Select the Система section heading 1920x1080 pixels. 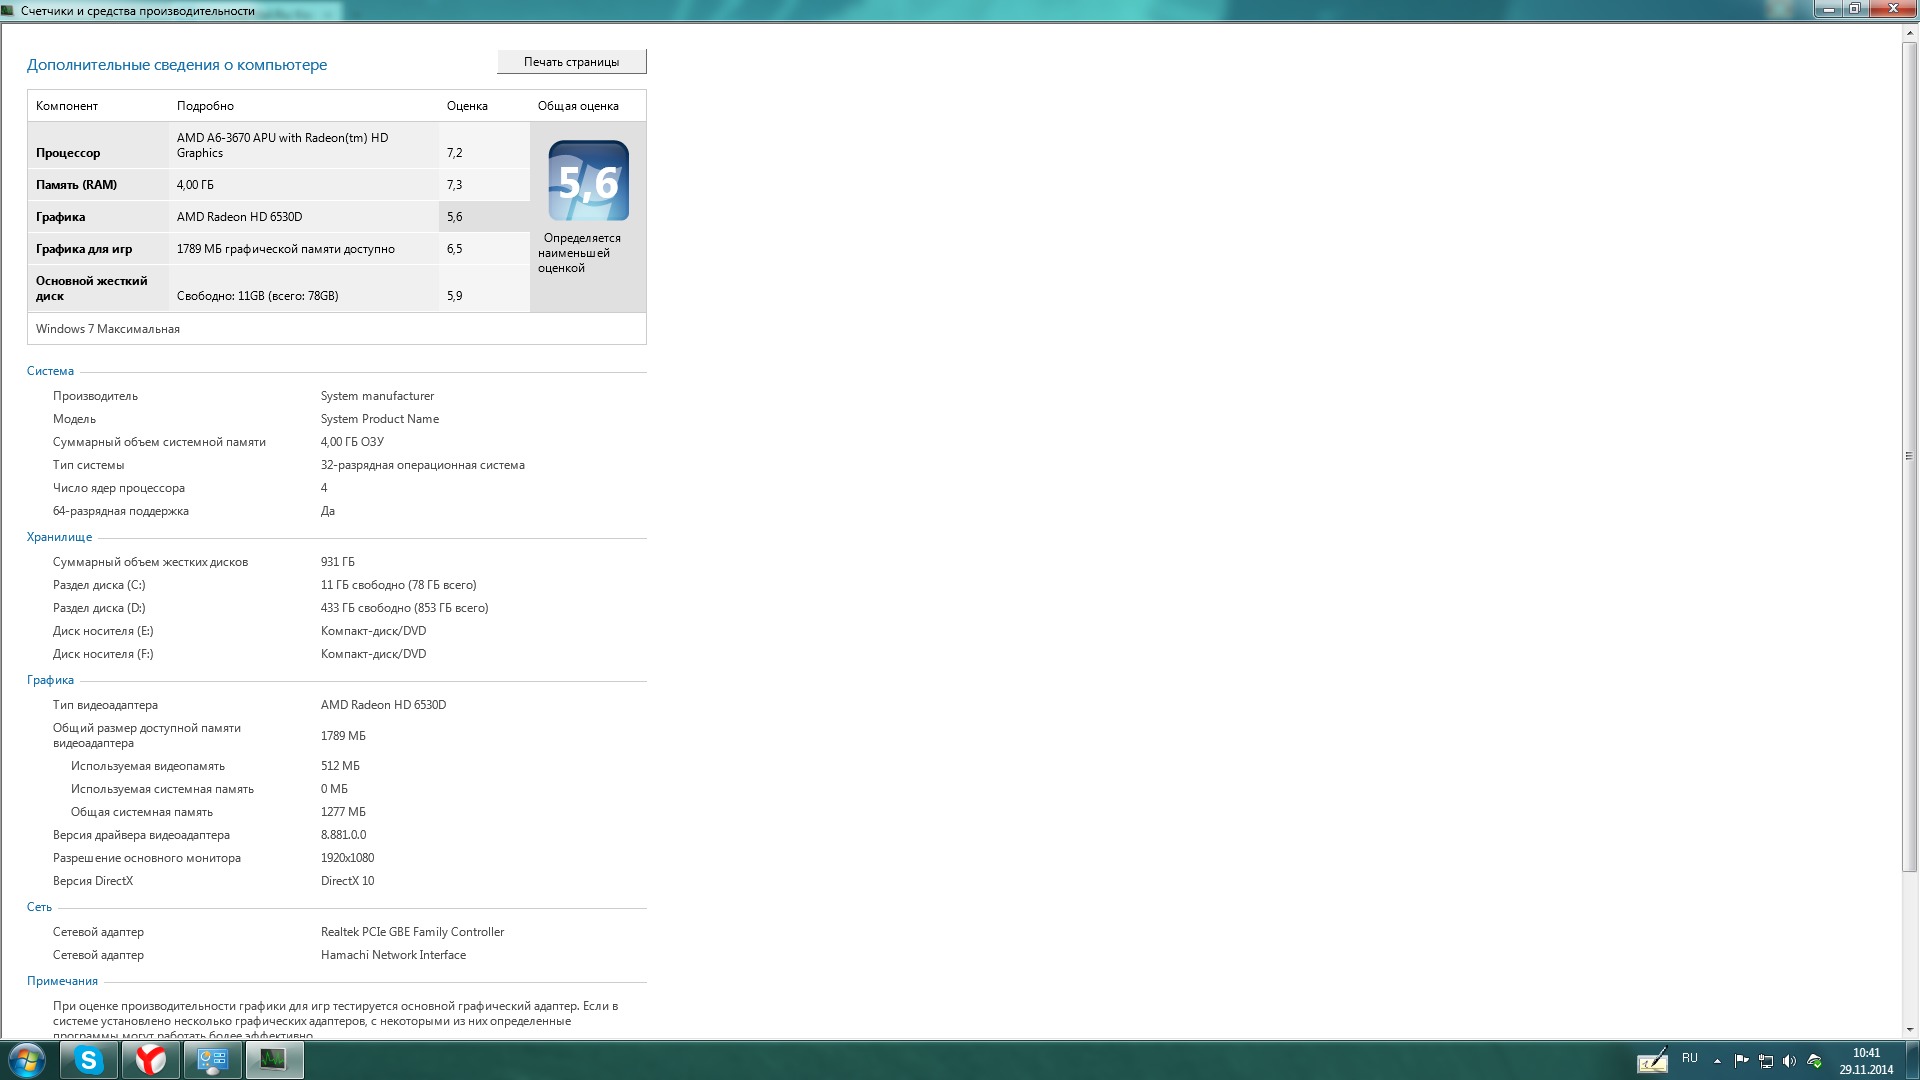pos(50,371)
